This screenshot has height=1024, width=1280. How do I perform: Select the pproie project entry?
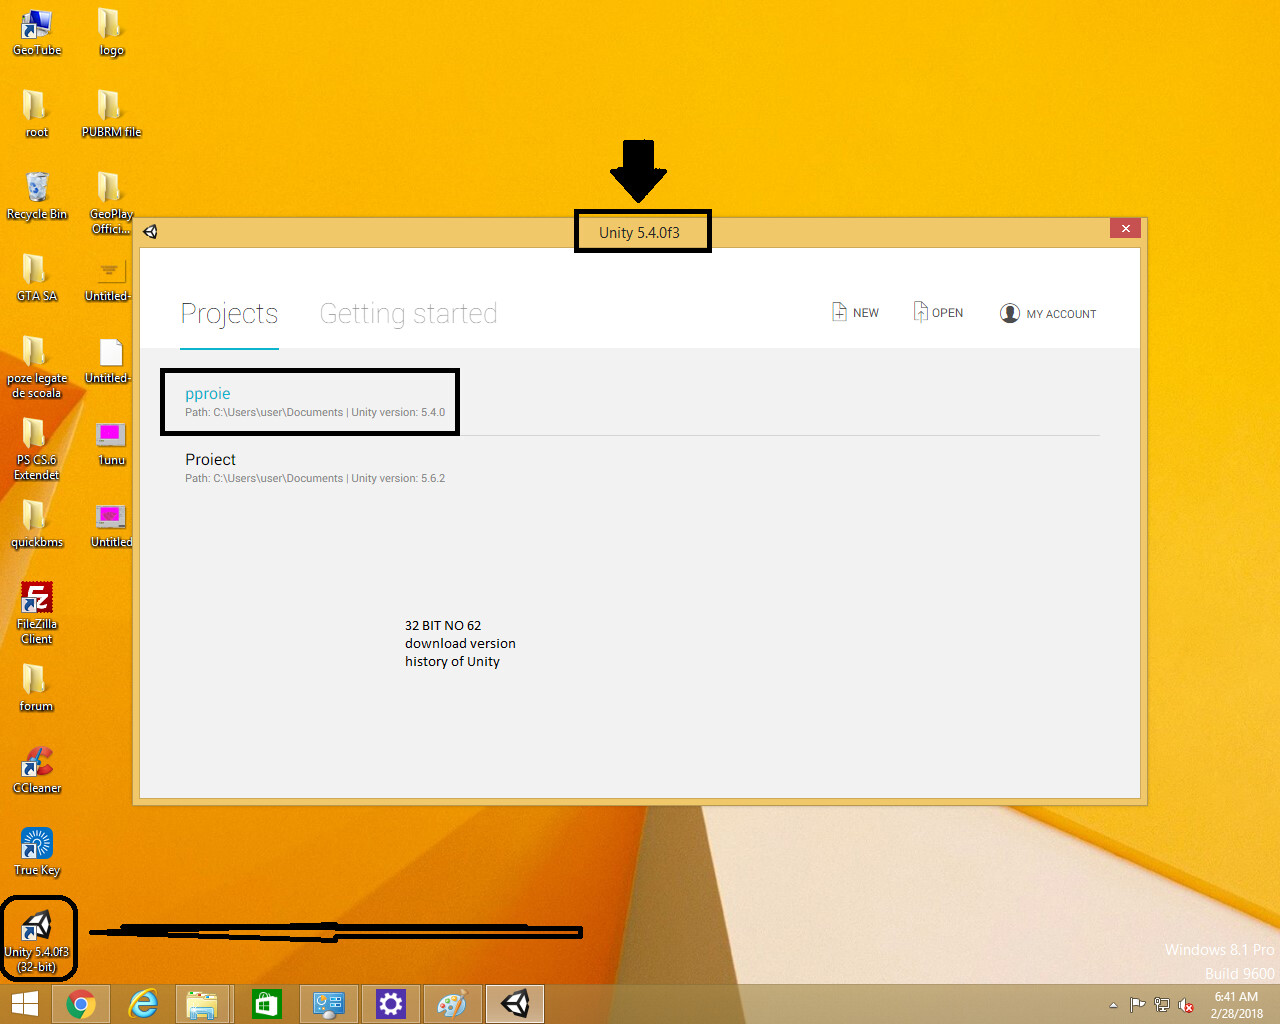[640, 402]
